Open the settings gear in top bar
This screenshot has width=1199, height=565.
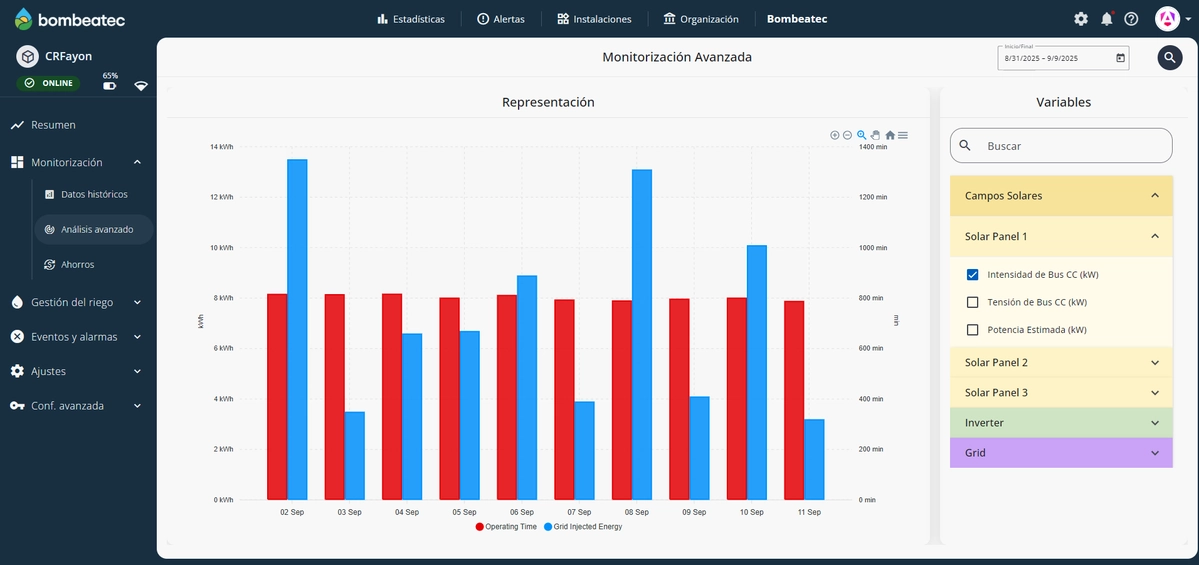coord(1081,19)
